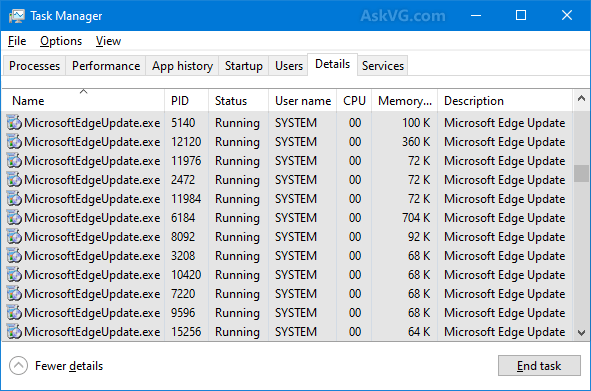Screen dimensions: 591x391
Task: Click the icon of process PID 12120
Action: point(14,142)
